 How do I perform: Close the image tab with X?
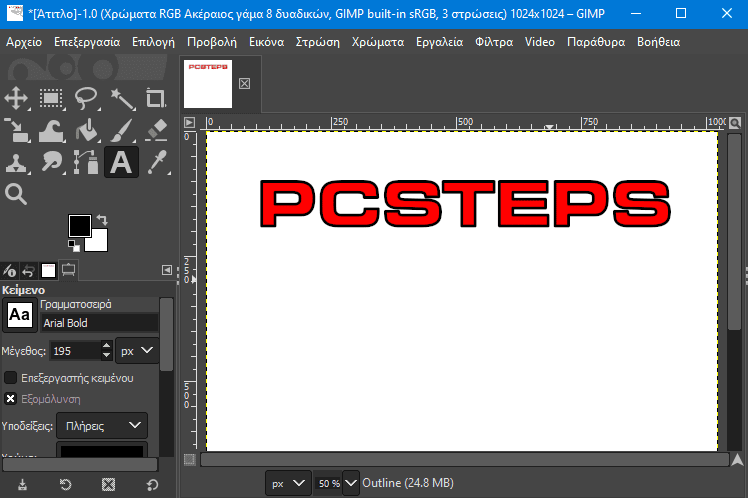244,83
